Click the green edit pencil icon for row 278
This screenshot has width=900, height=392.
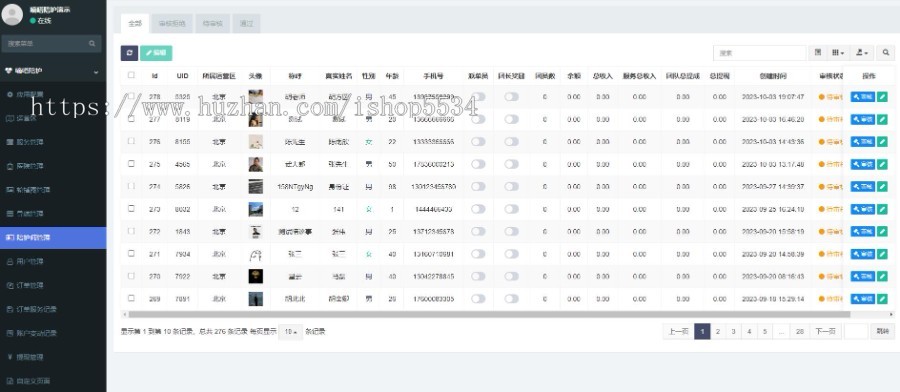point(882,97)
